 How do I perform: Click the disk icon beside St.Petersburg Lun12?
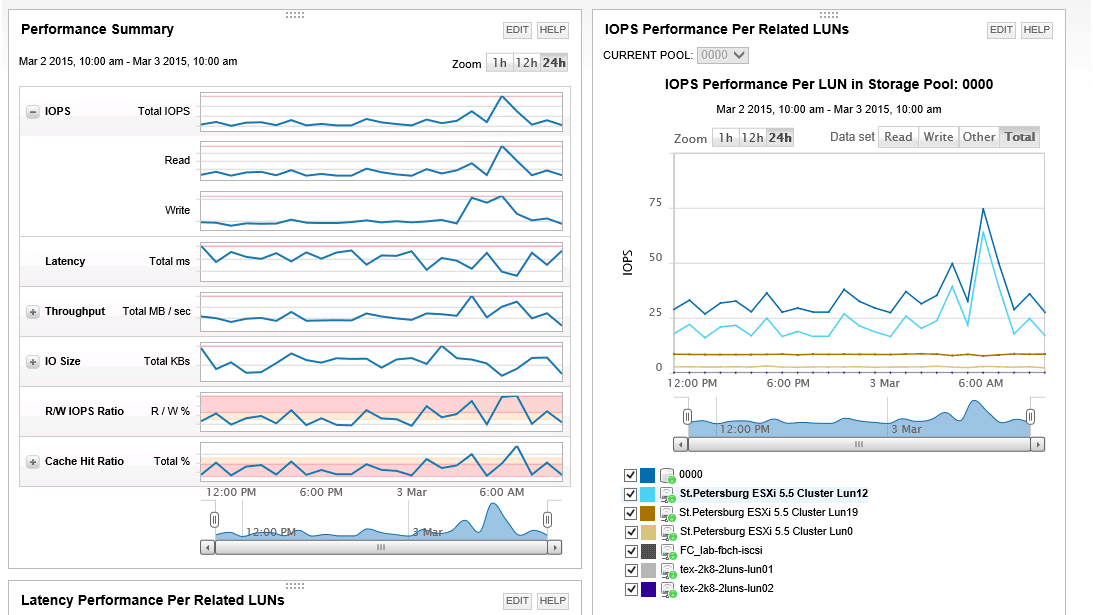(x=668, y=492)
